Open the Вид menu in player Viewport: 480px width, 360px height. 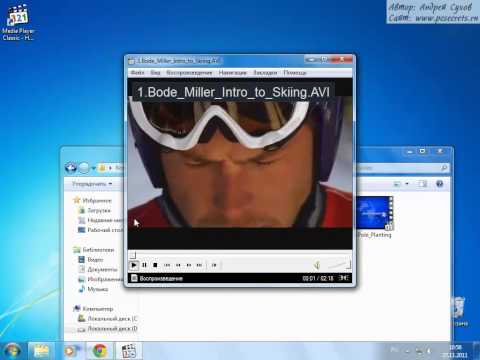click(x=155, y=73)
